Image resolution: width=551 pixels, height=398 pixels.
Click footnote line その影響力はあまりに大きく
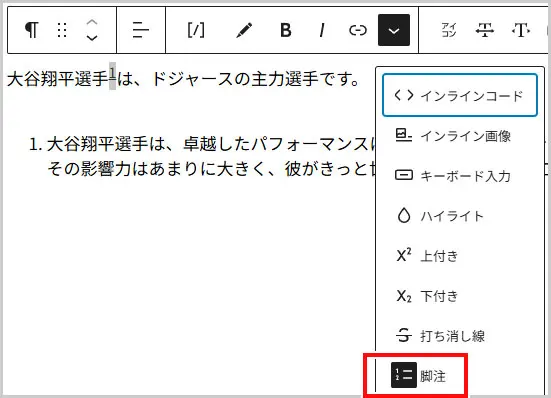212,169
